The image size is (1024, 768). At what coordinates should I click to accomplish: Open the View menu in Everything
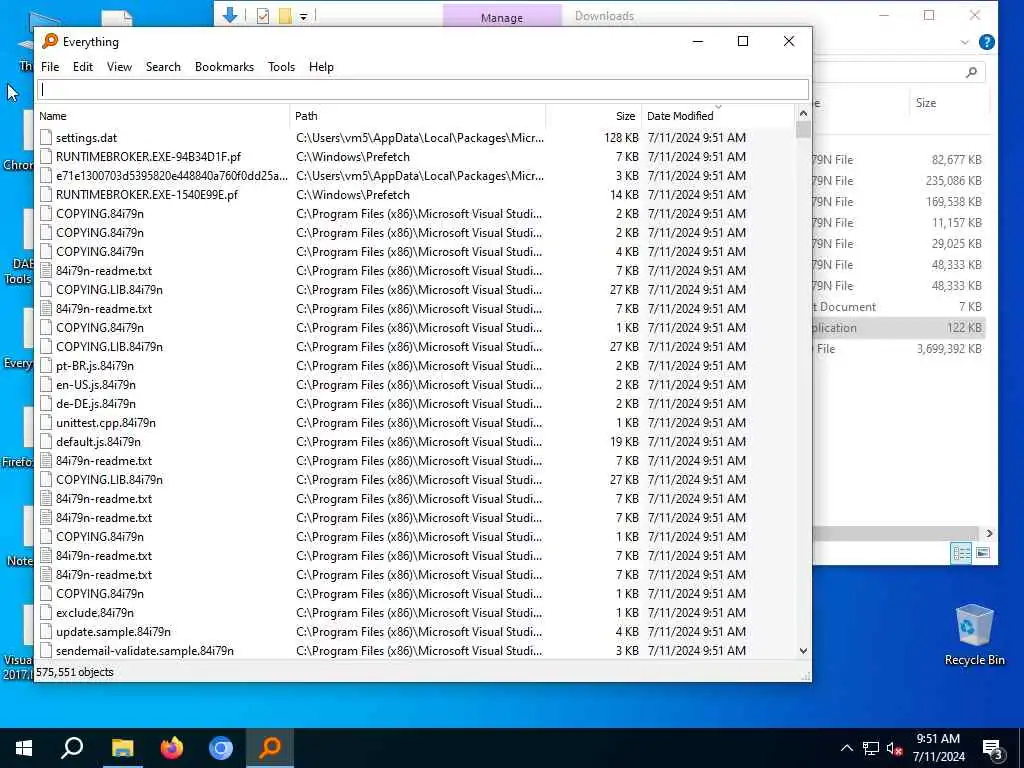click(120, 67)
